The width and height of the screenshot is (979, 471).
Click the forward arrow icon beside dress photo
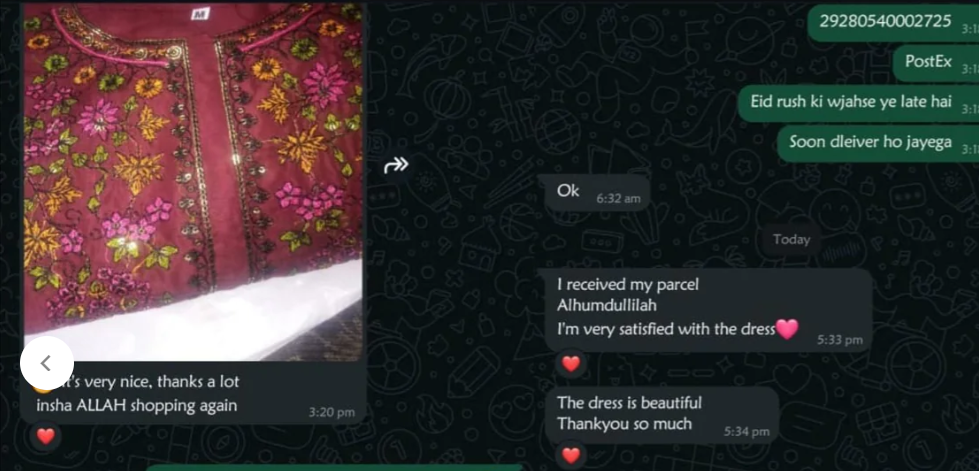tap(396, 165)
